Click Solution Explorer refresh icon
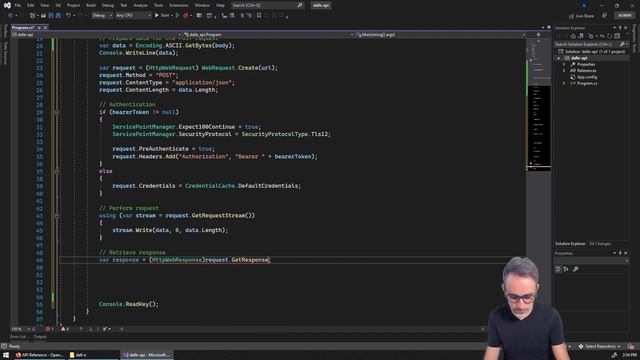 [x=609, y=36]
